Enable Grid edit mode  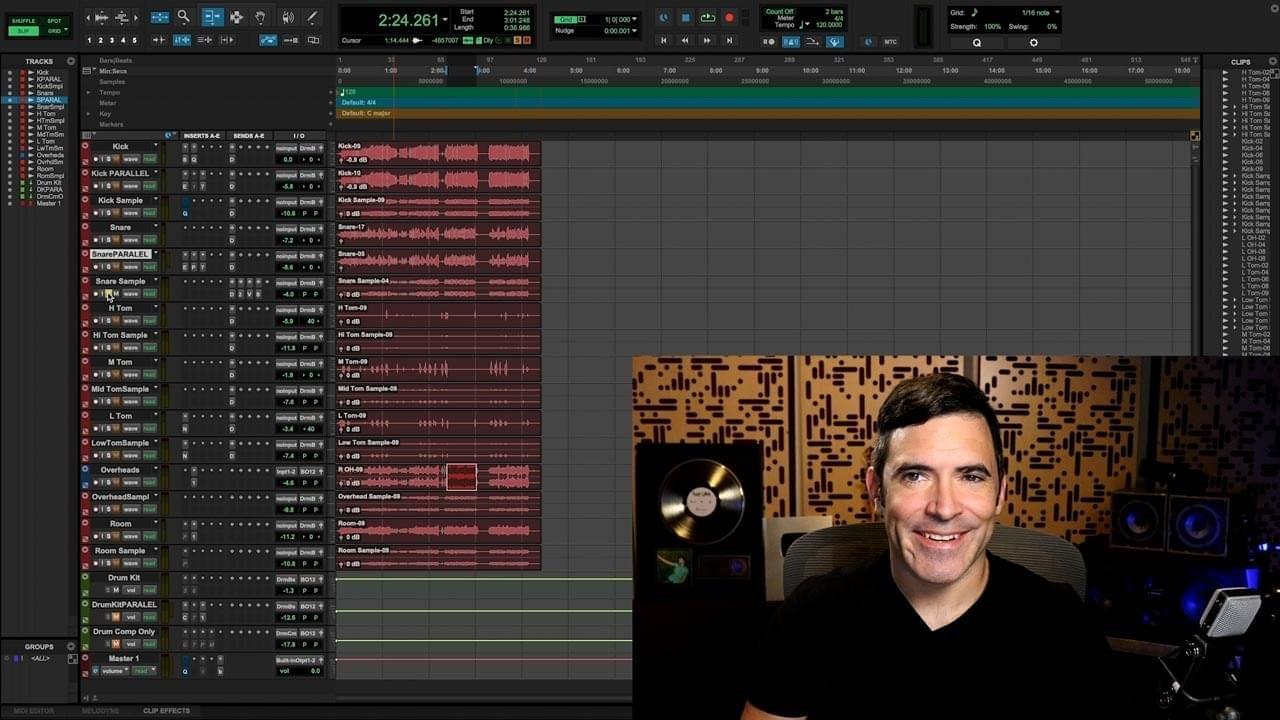coord(56,31)
